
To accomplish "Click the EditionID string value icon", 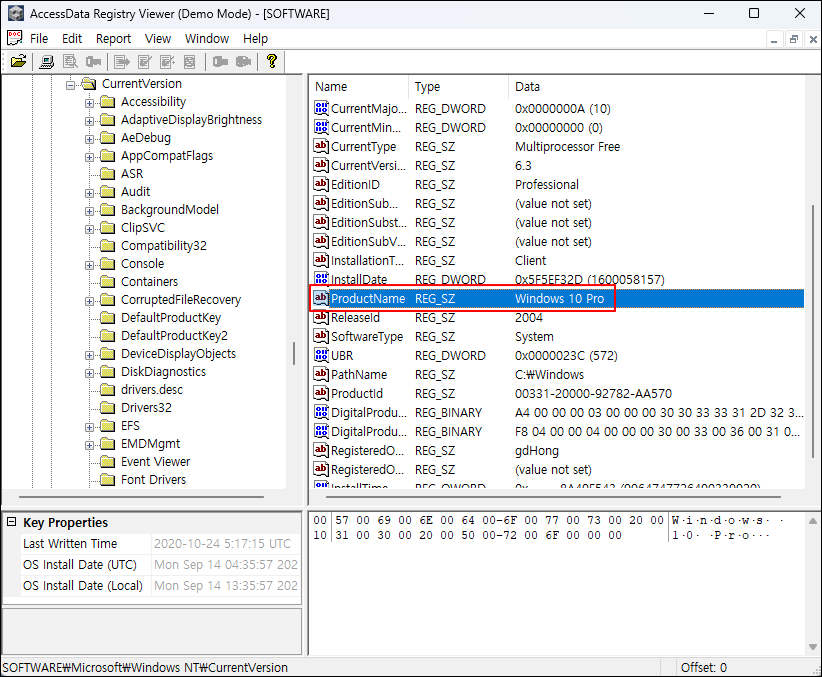I will click(321, 184).
